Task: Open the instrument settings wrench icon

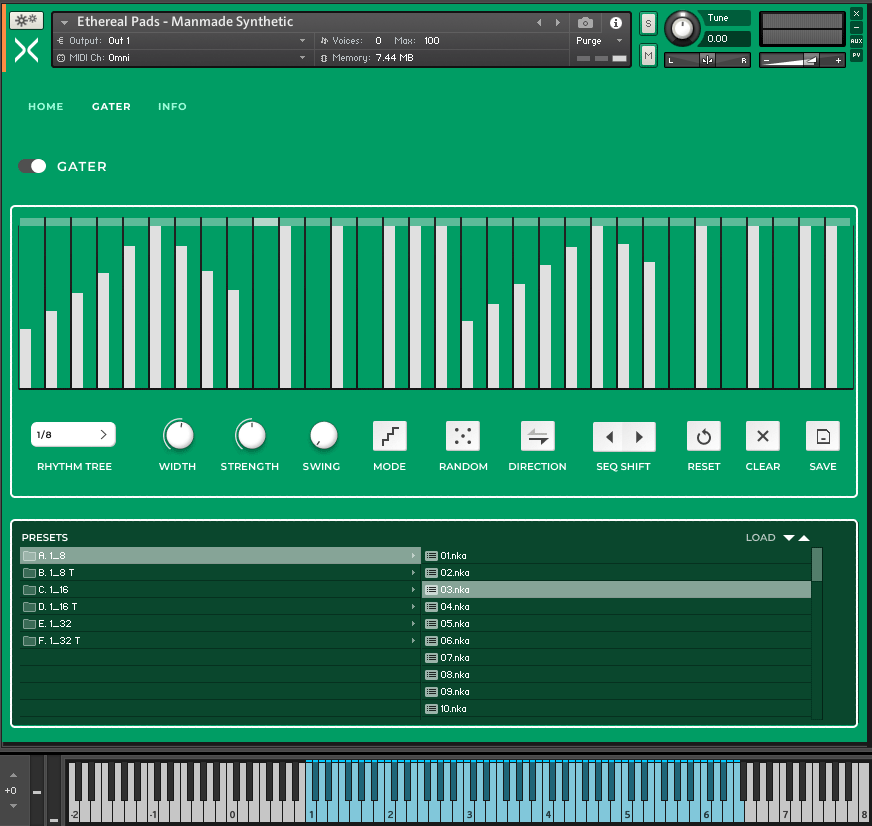Action: (x=26, y=21)
